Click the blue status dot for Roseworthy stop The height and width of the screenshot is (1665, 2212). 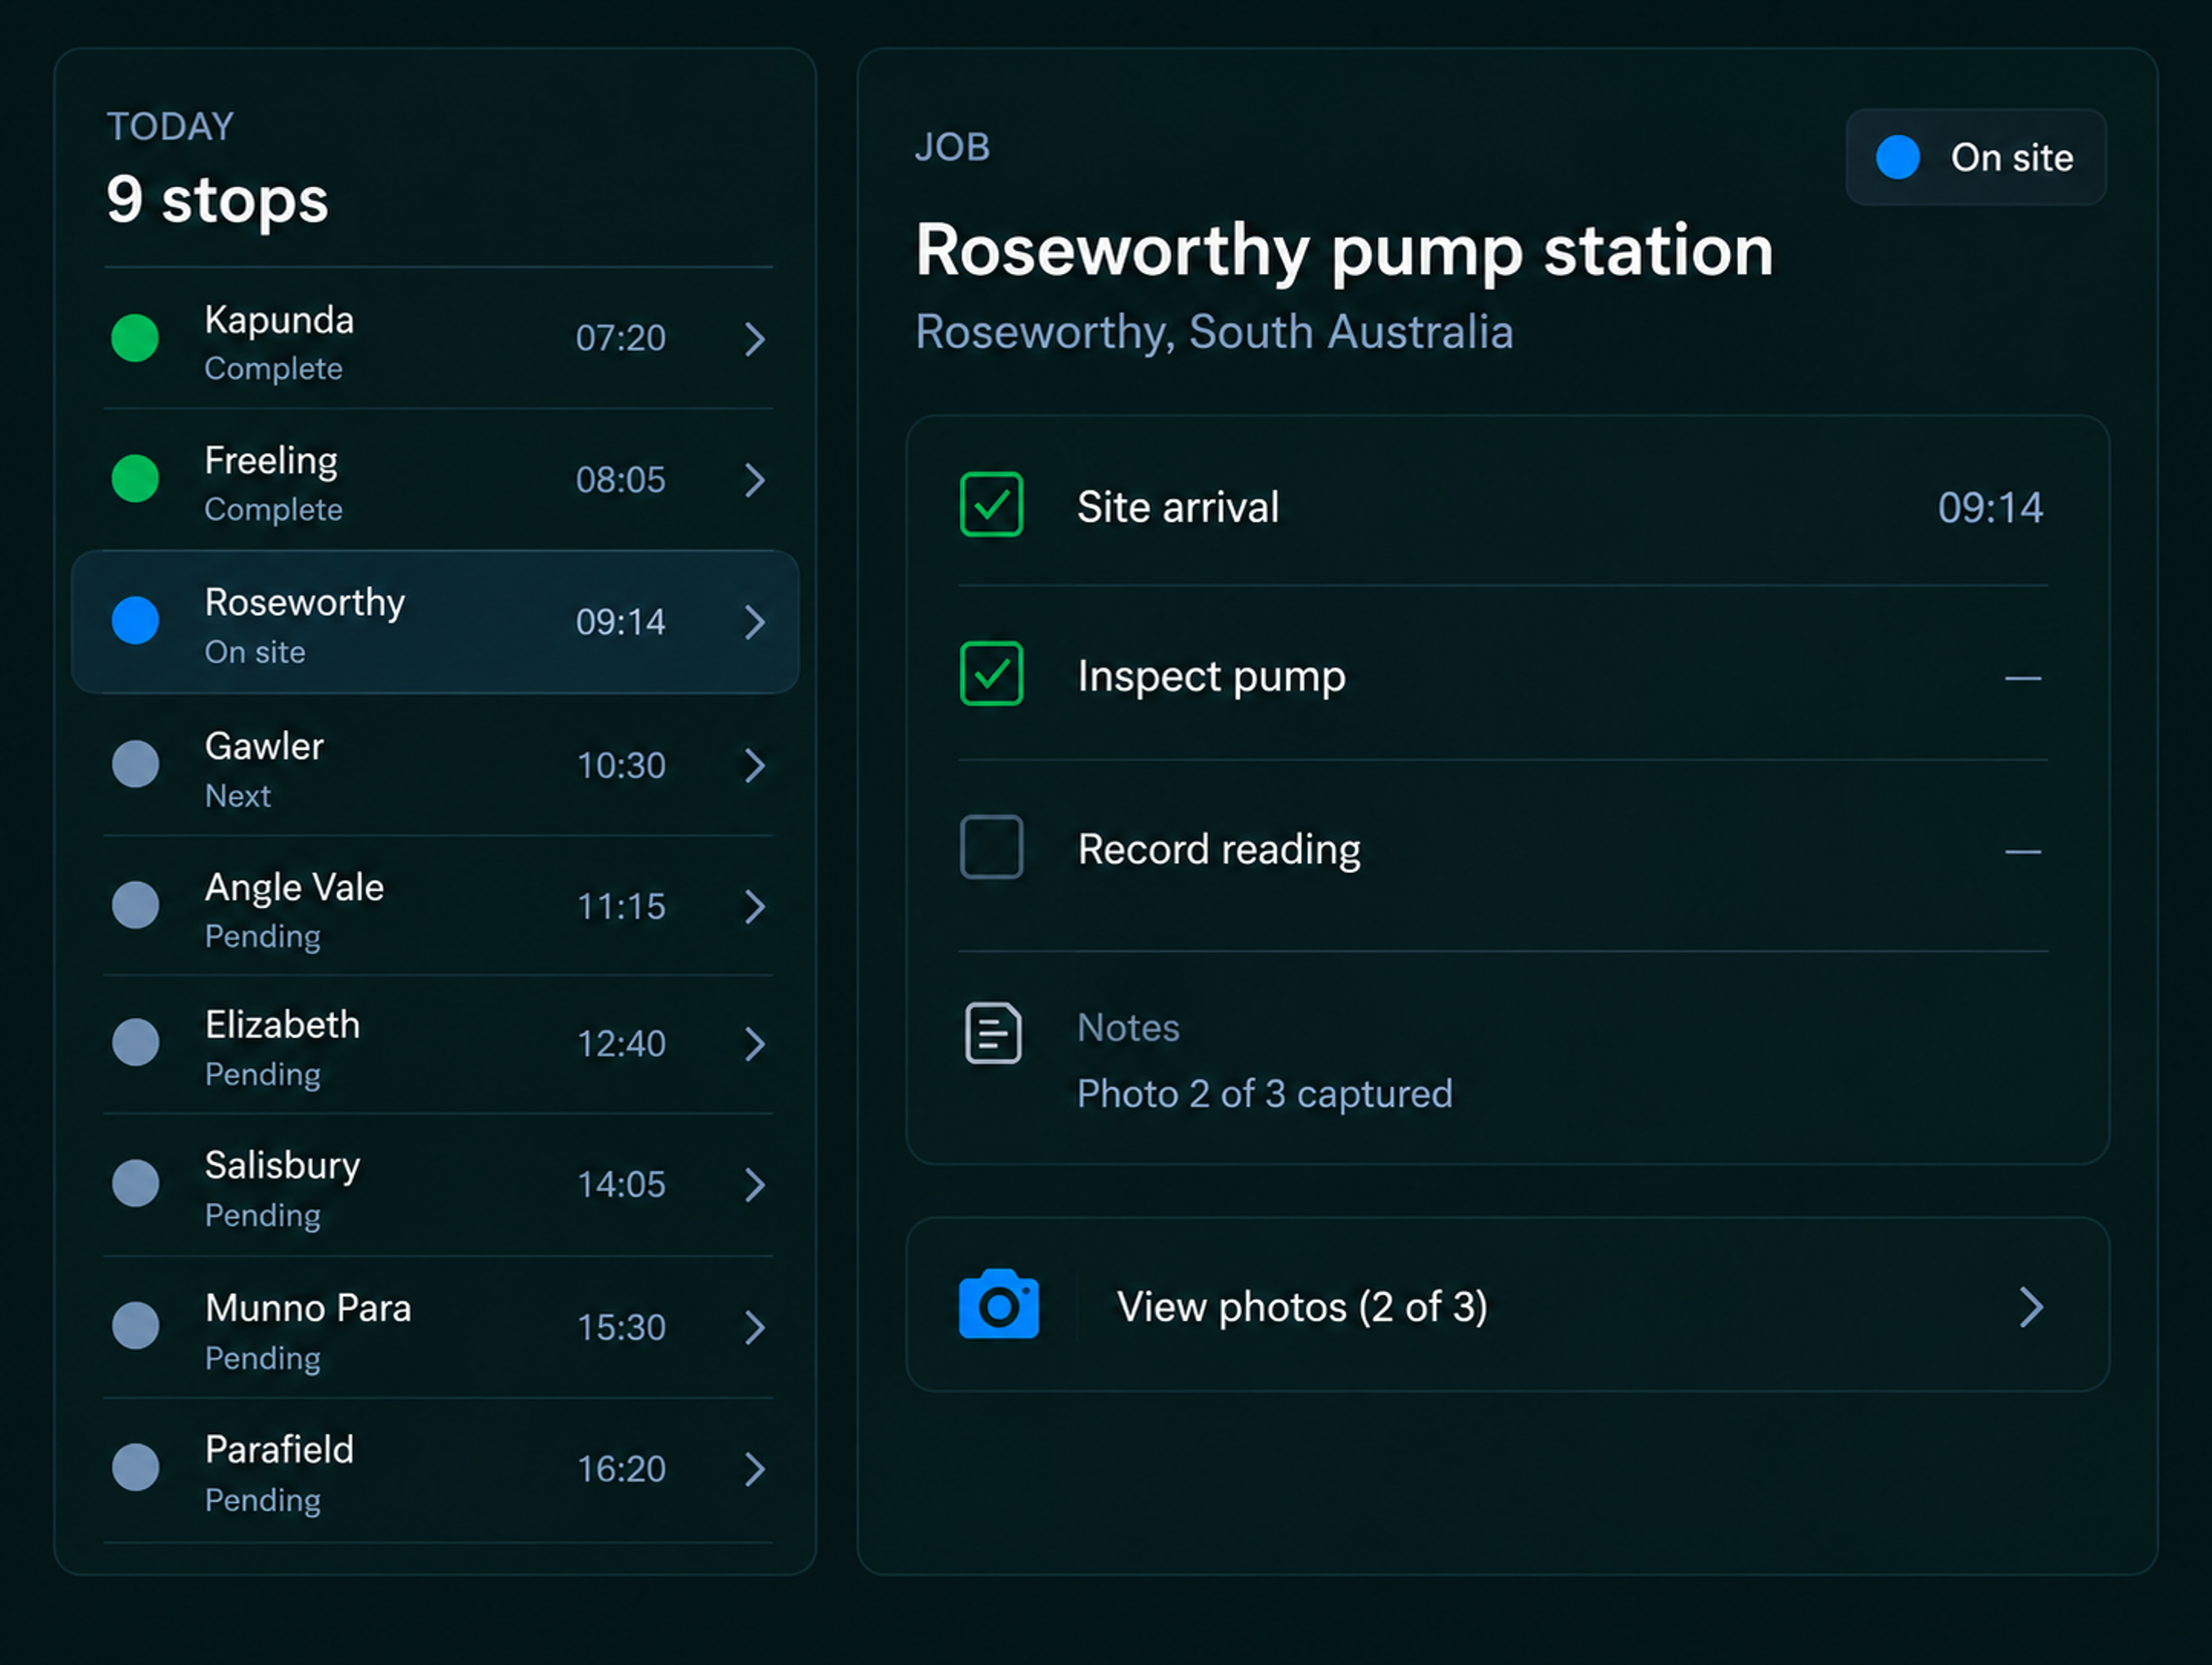[x=135, y=620]
